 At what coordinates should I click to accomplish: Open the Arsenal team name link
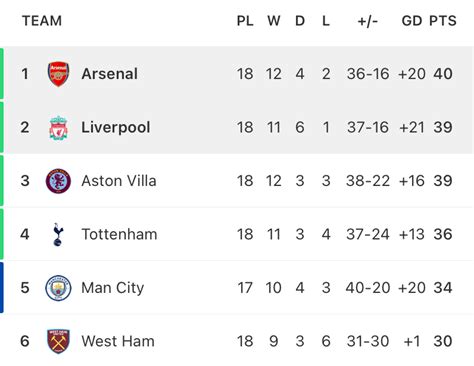point(110,74)
